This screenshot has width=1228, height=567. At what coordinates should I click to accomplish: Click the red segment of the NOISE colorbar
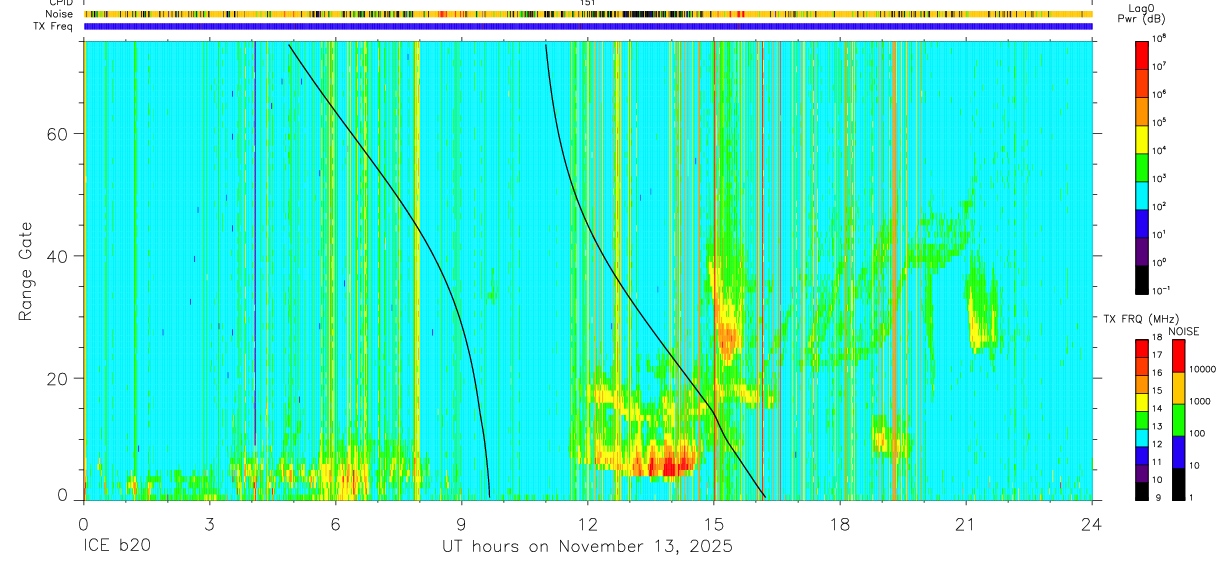(x=1178, y=356)
